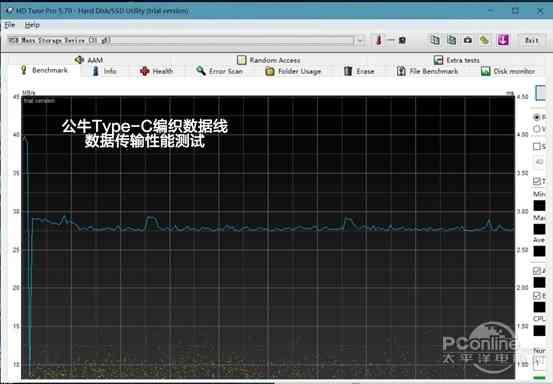Open the Random Access tab
The width and height of the screenshot is (553, 384).
click(x=269, y=60)
